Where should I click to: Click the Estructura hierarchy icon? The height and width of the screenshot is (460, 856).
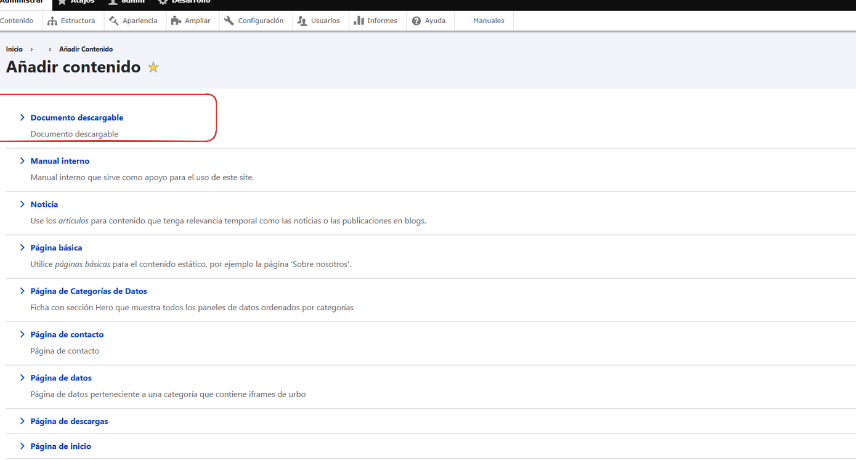(x=52, y=21)
